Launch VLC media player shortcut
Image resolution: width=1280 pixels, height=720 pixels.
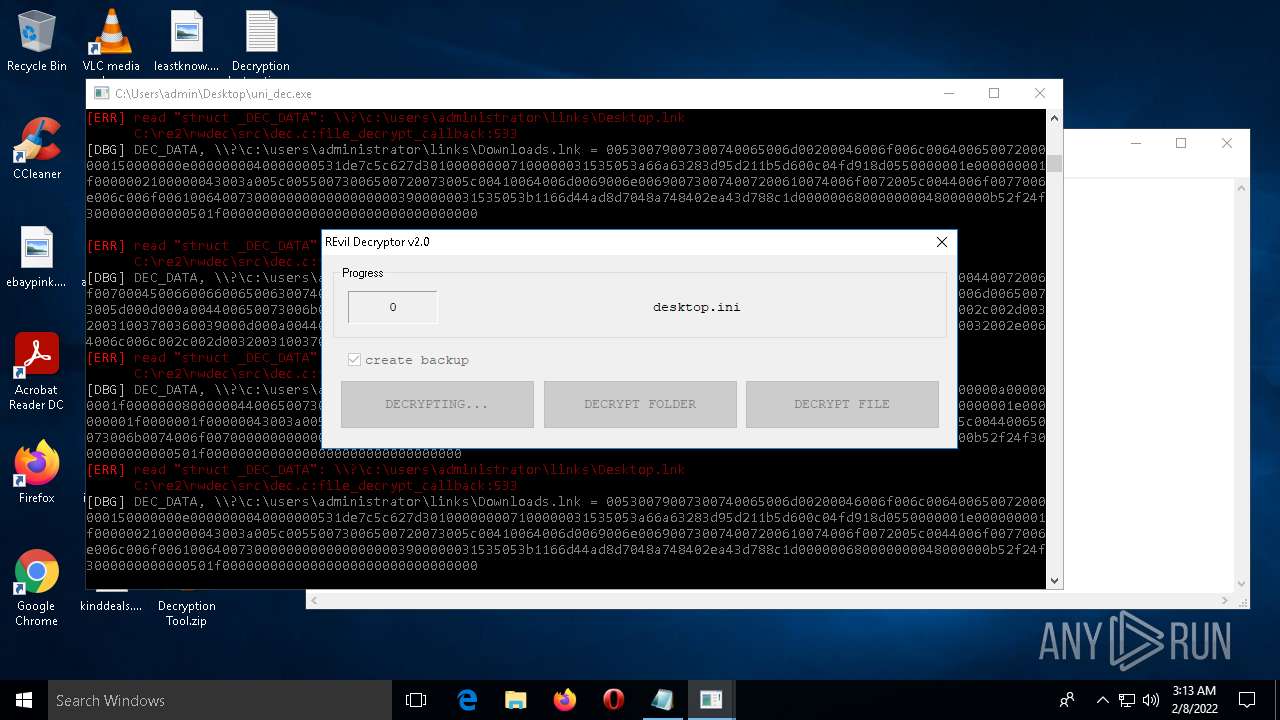[111, 40]
